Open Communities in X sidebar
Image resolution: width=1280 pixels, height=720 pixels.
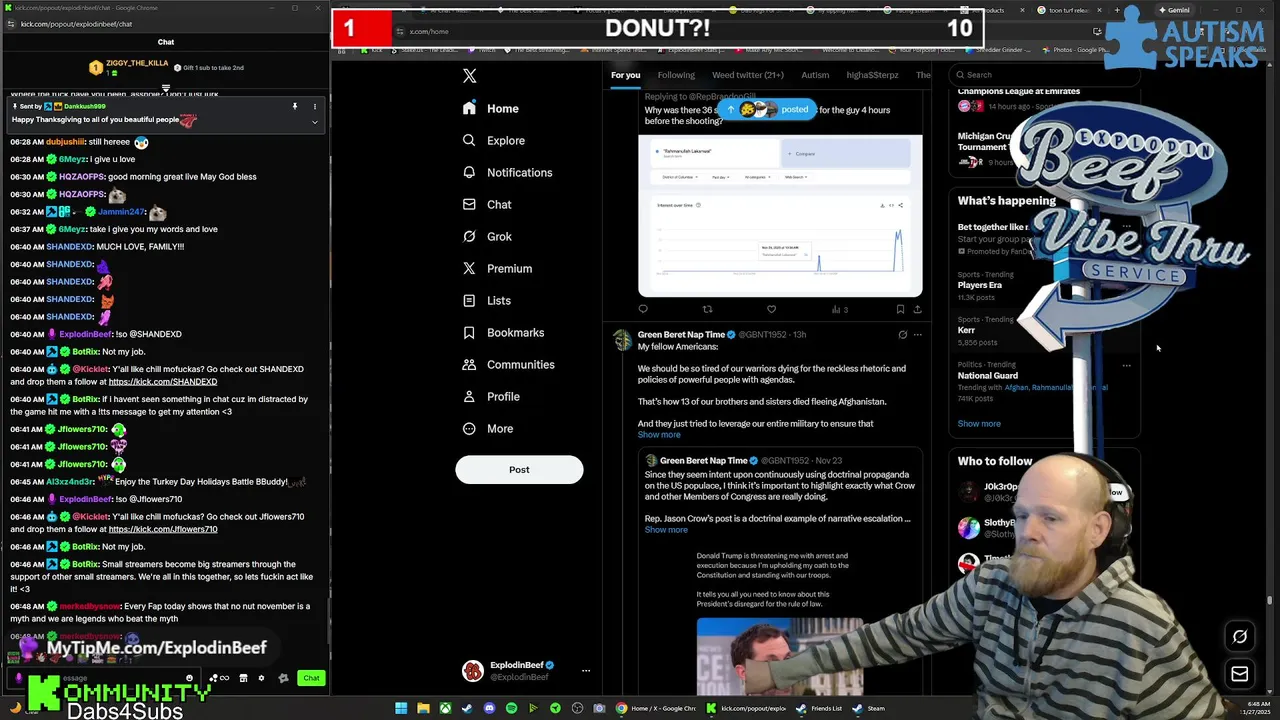click(x=508, y=364)
